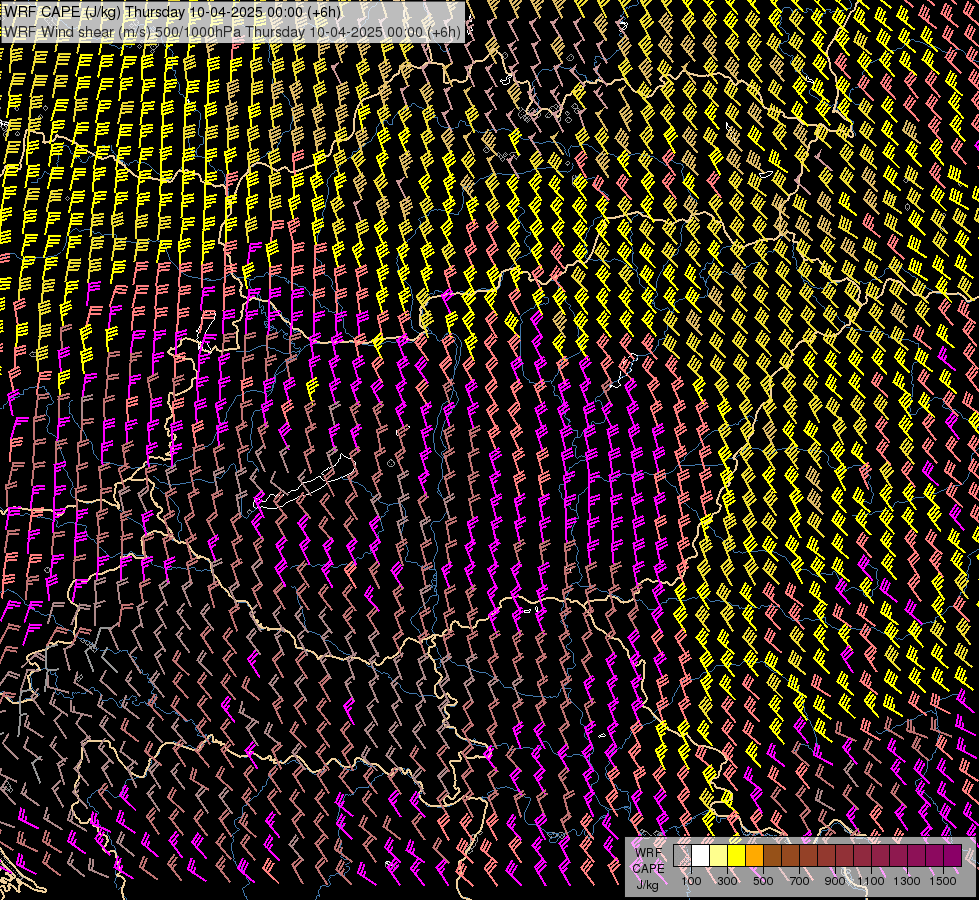Select the bright yellow 300–400 CAPE swatch

click(x=737, y=855)
